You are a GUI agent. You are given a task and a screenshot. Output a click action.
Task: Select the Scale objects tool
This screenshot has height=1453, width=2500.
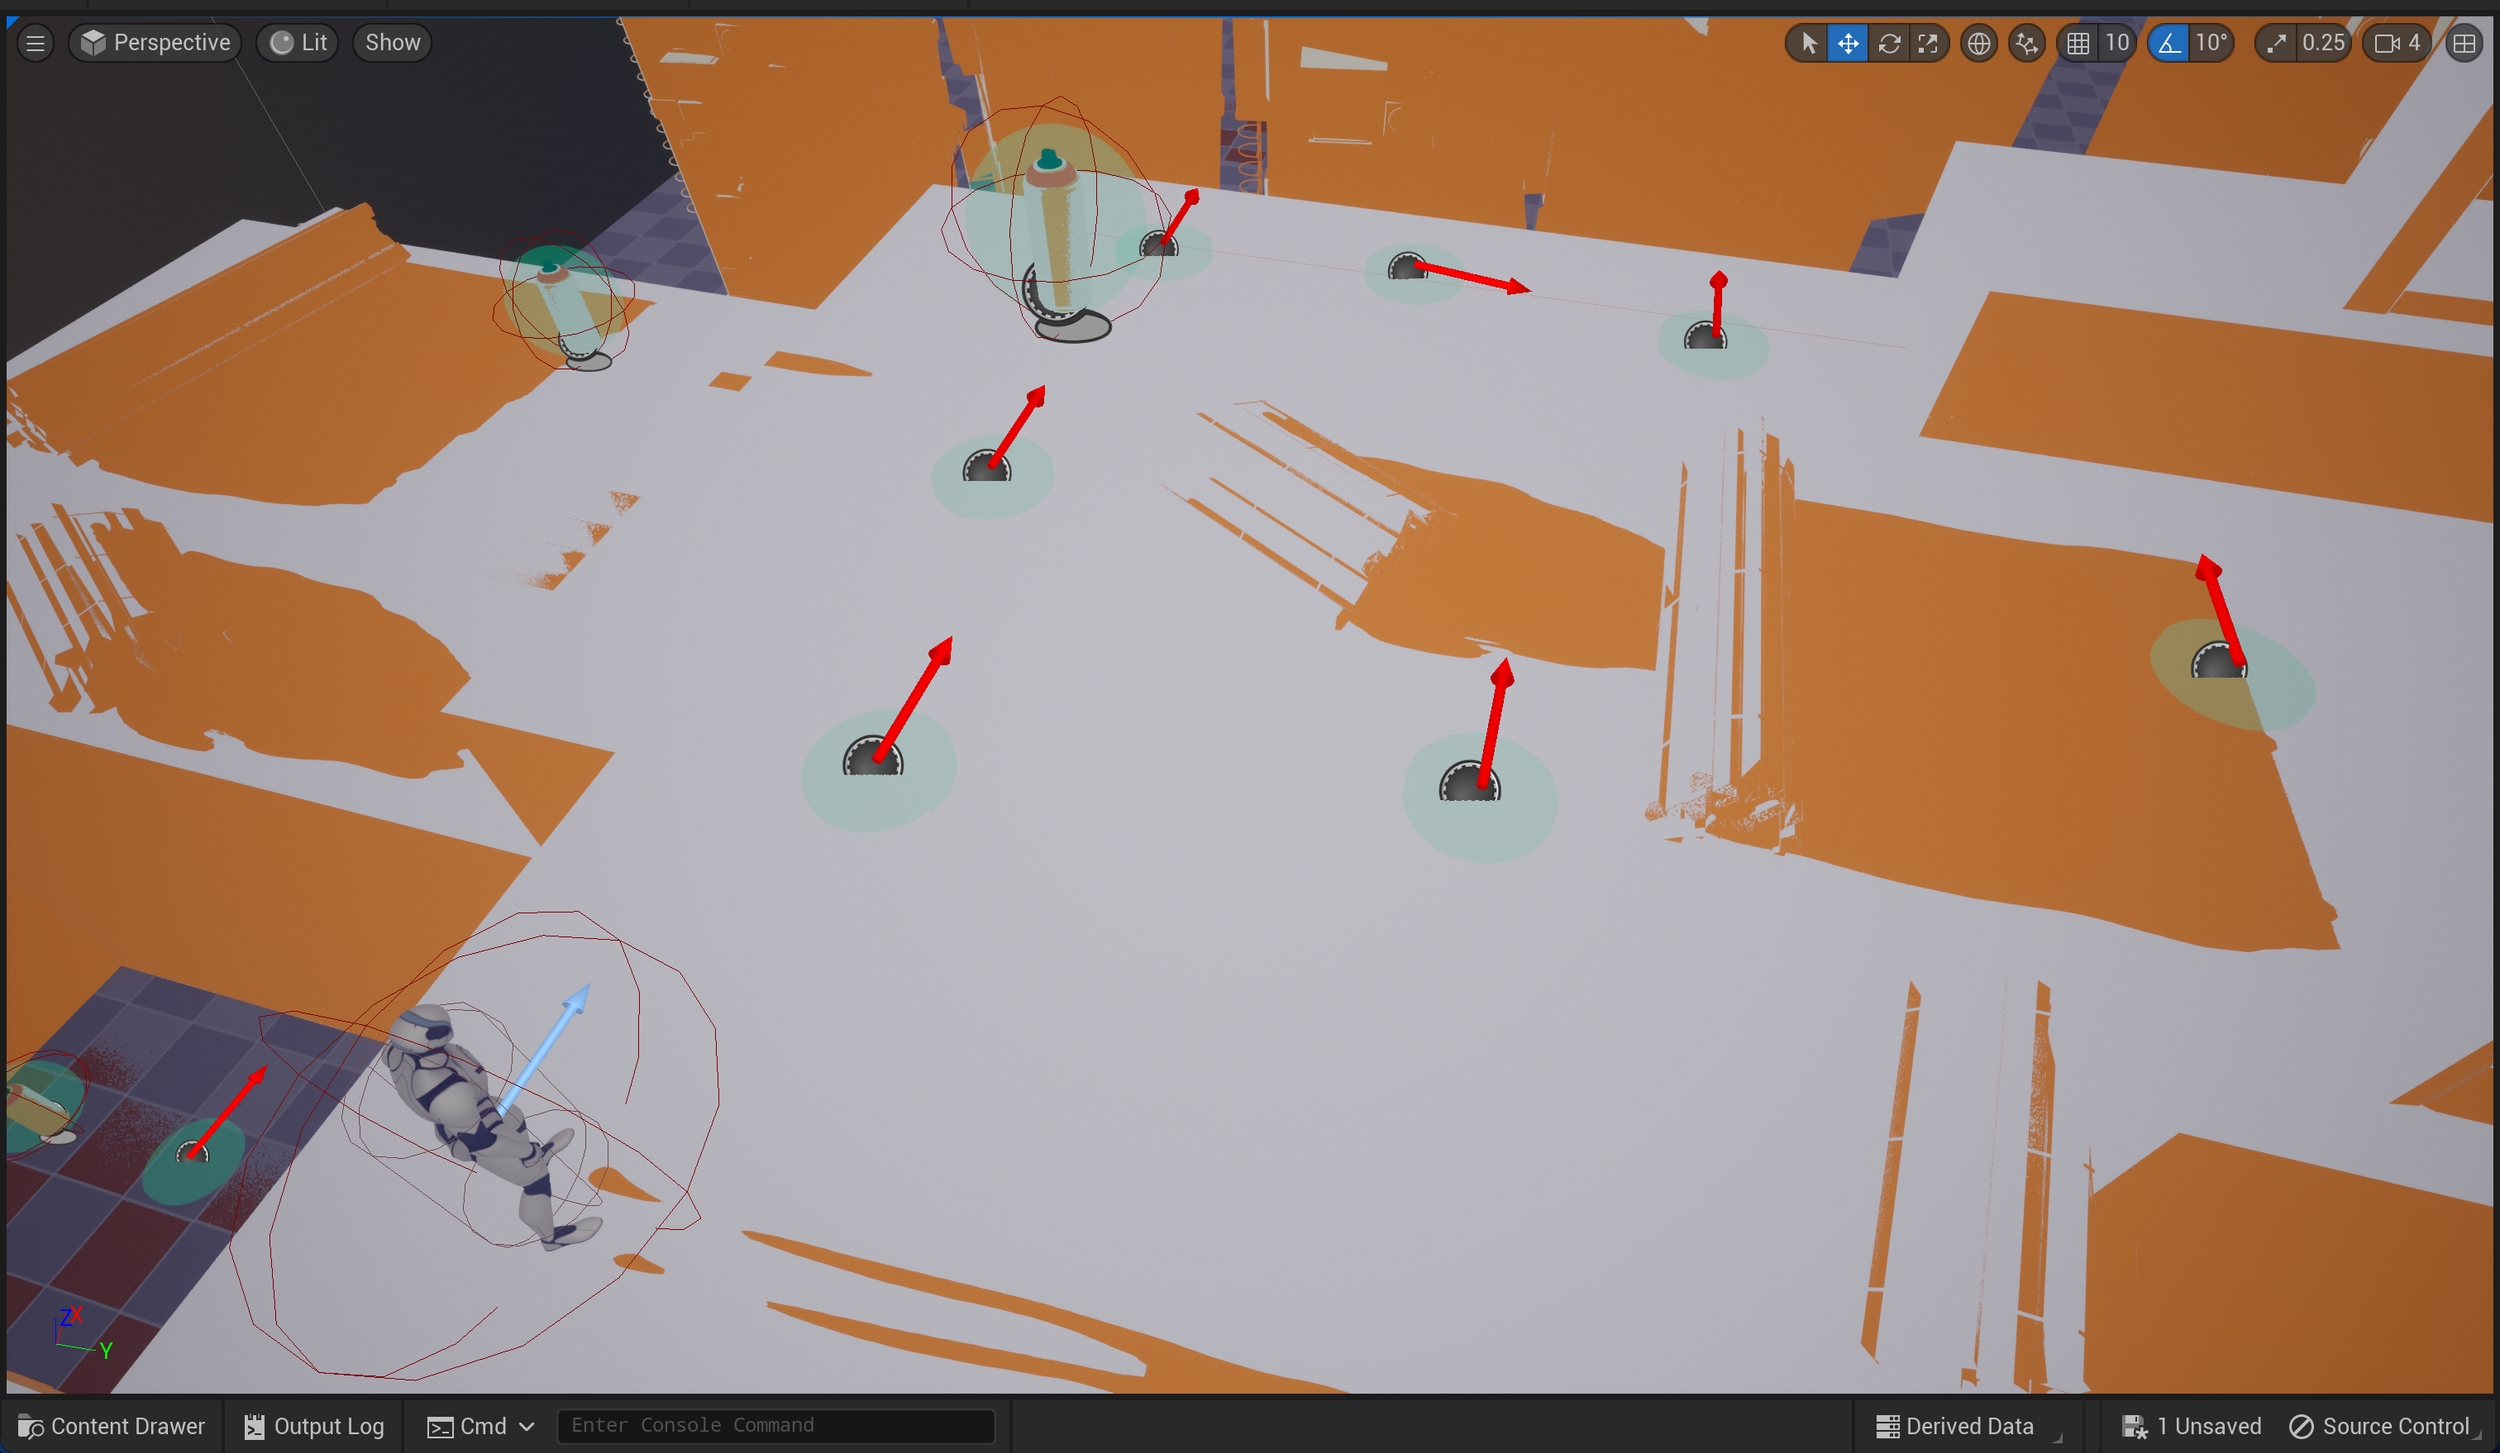[x=1928, y=43]
